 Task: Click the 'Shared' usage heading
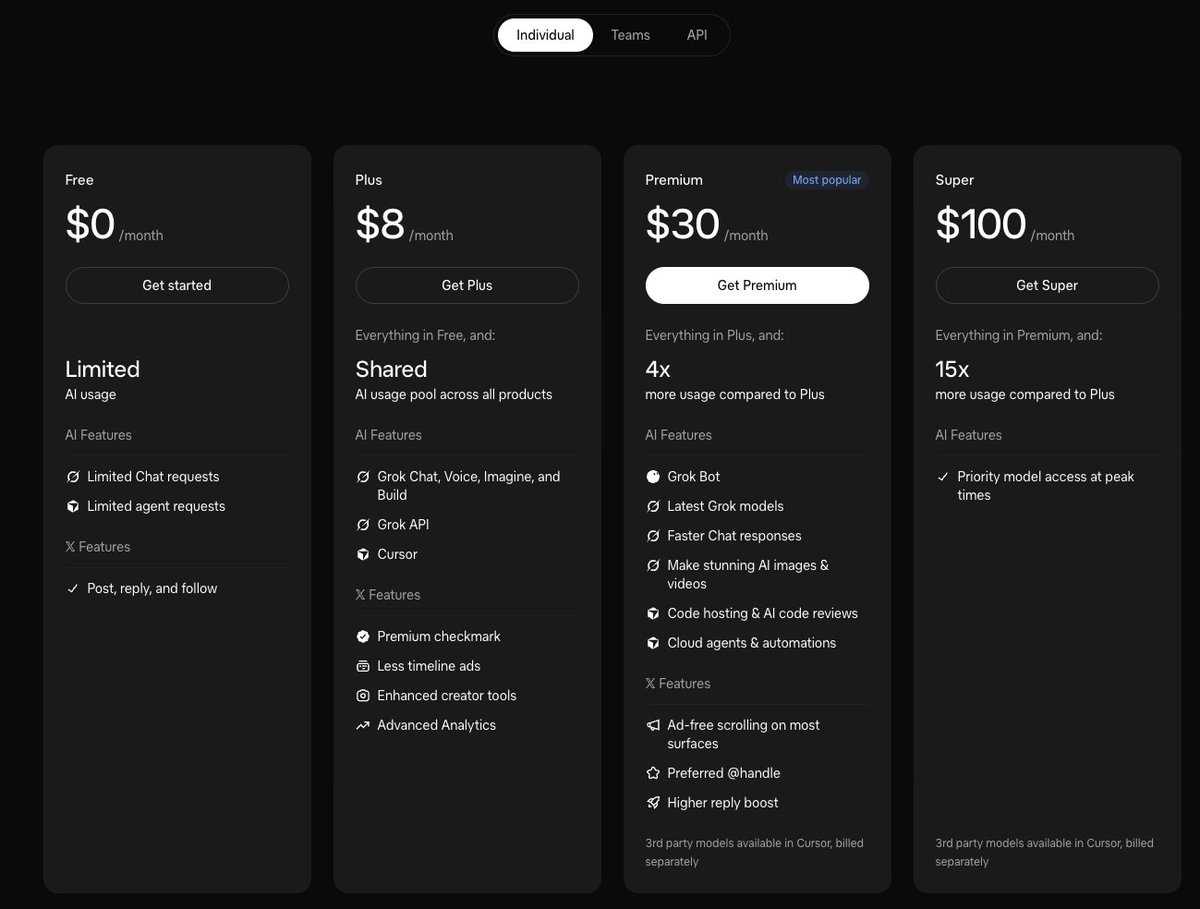391,369
